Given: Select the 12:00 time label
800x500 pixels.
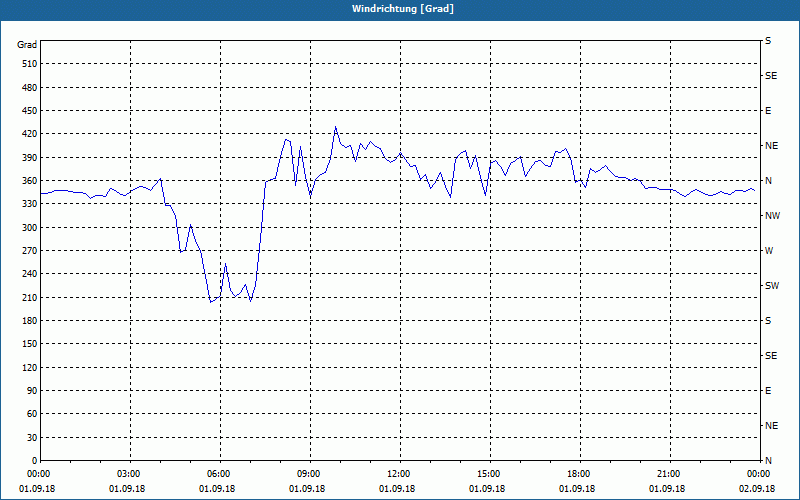Looking at the screenshot, I should 399,474.
